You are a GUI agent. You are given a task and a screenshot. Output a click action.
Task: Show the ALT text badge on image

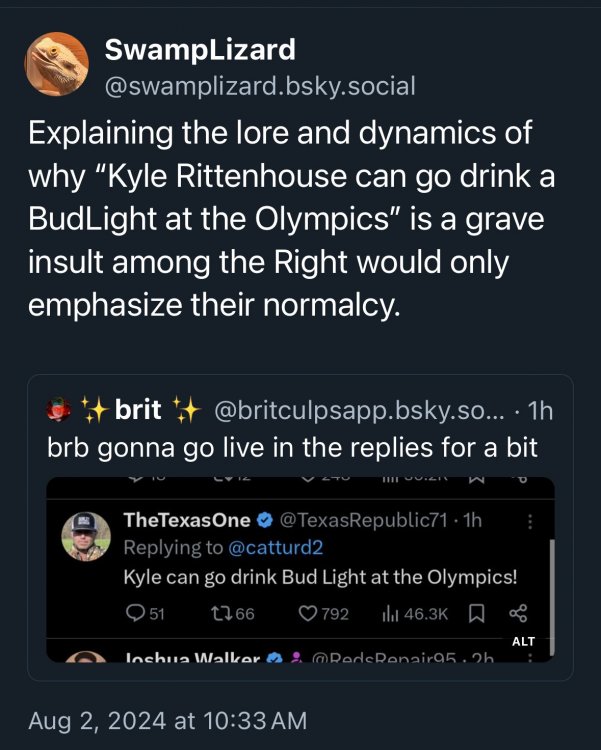523,641
